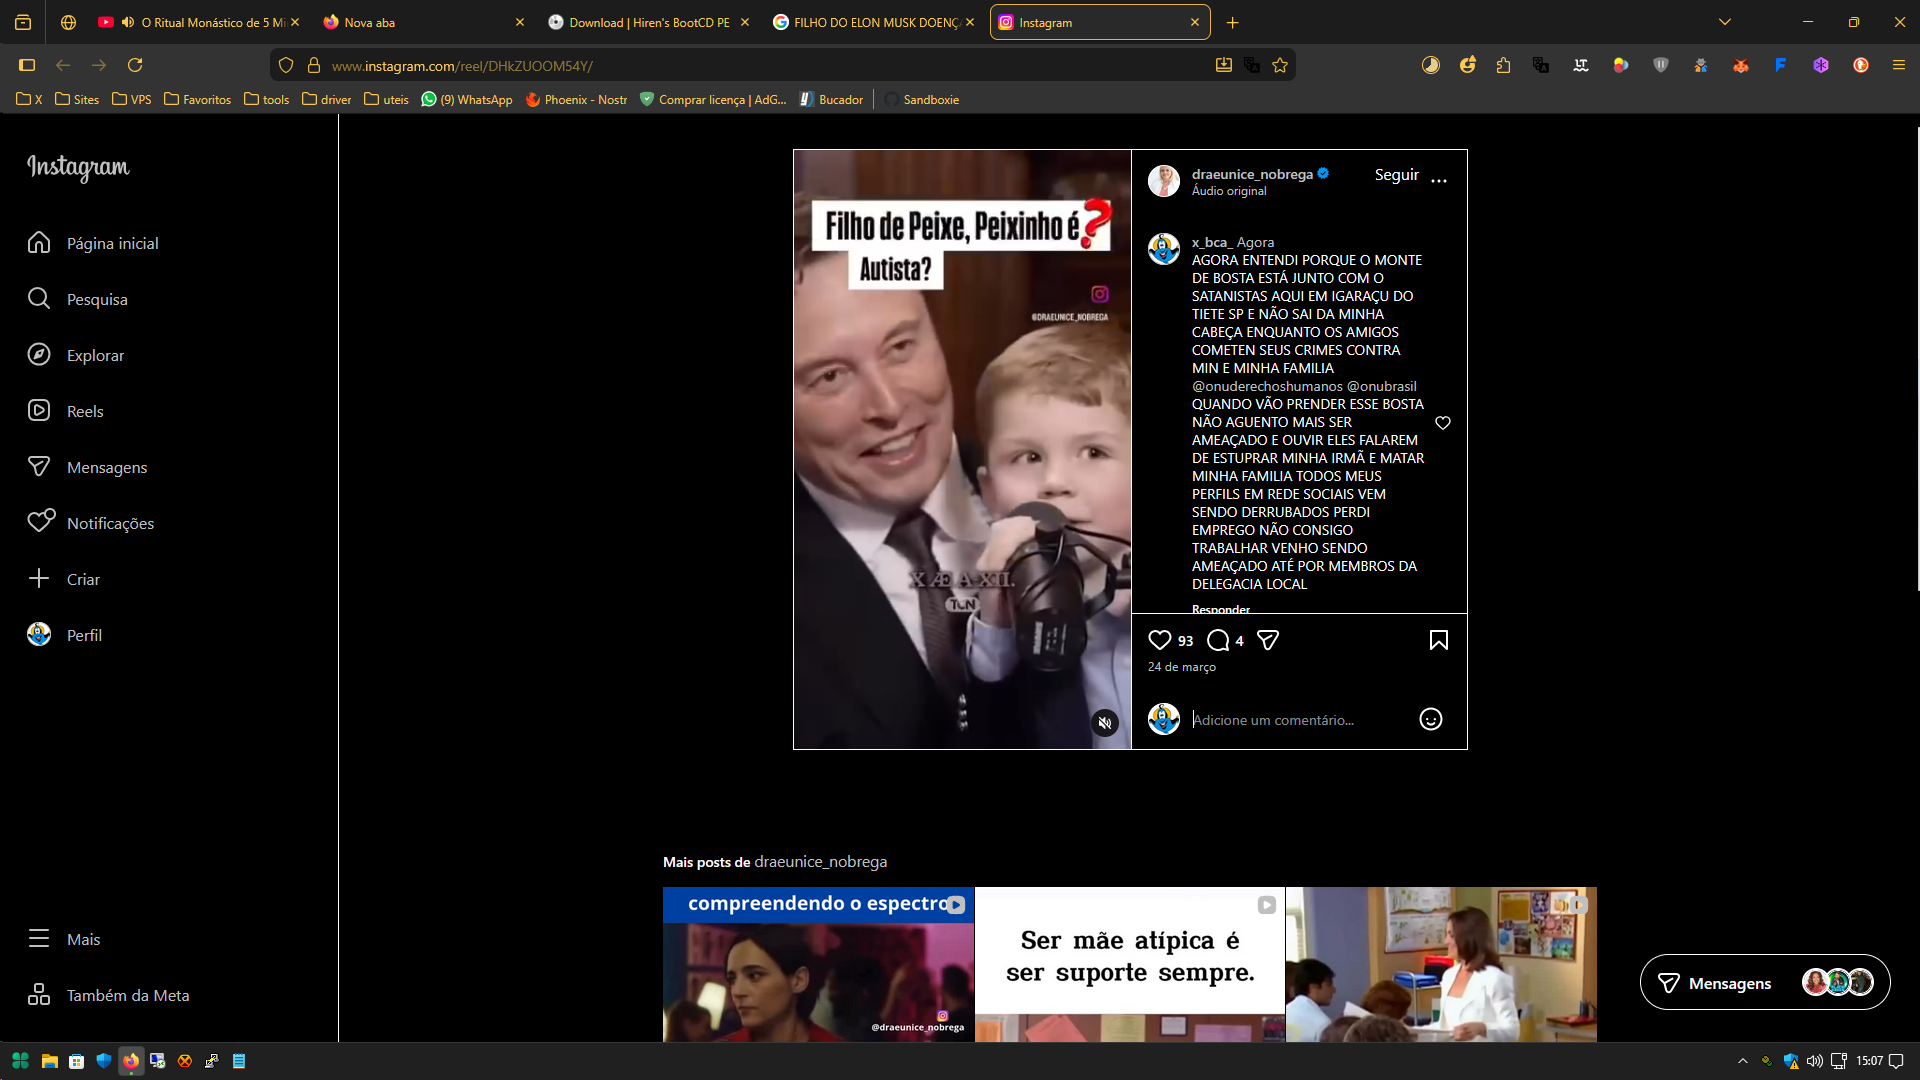Viewport: 1920px width, 1080px height.
Task: Like the x_bca_ comment
Action: point(1442,423)
